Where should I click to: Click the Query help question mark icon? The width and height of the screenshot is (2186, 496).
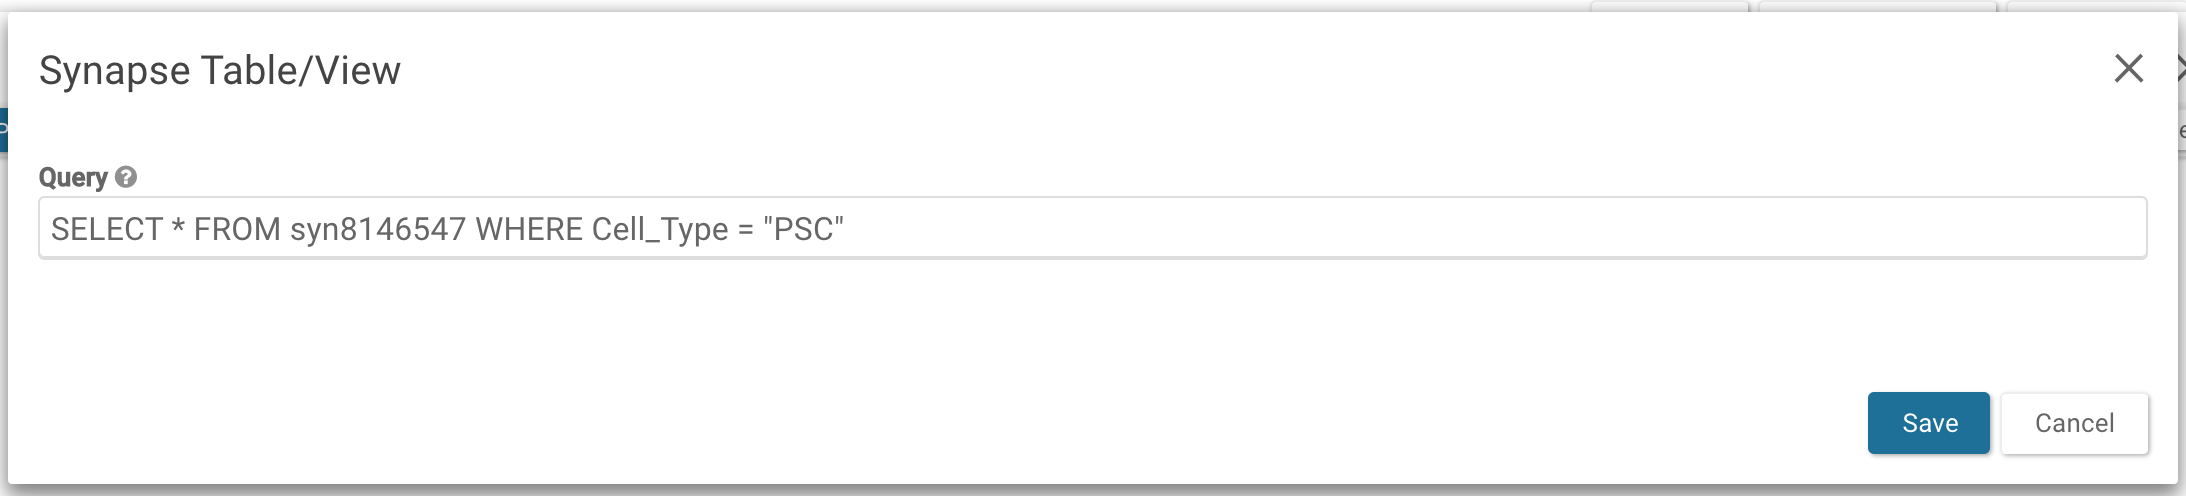(x=126, y=177)
